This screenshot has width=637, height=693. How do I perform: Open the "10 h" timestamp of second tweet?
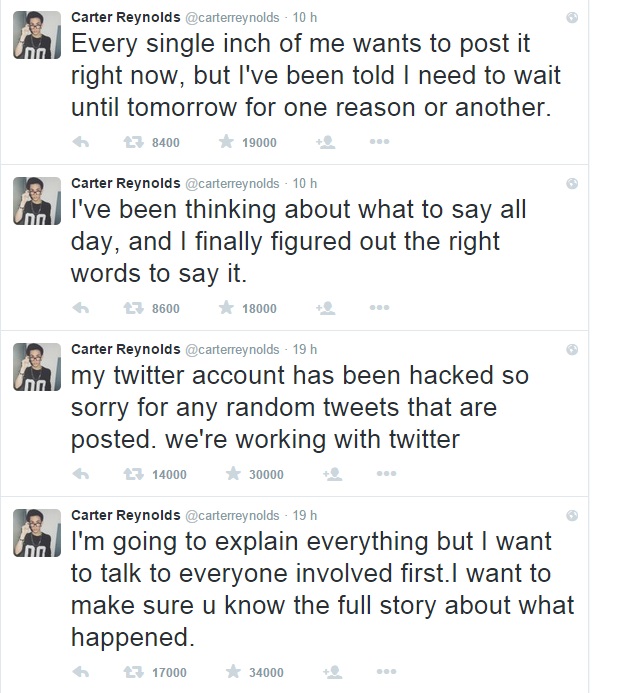pyautogui.click(x=305, y=183)
